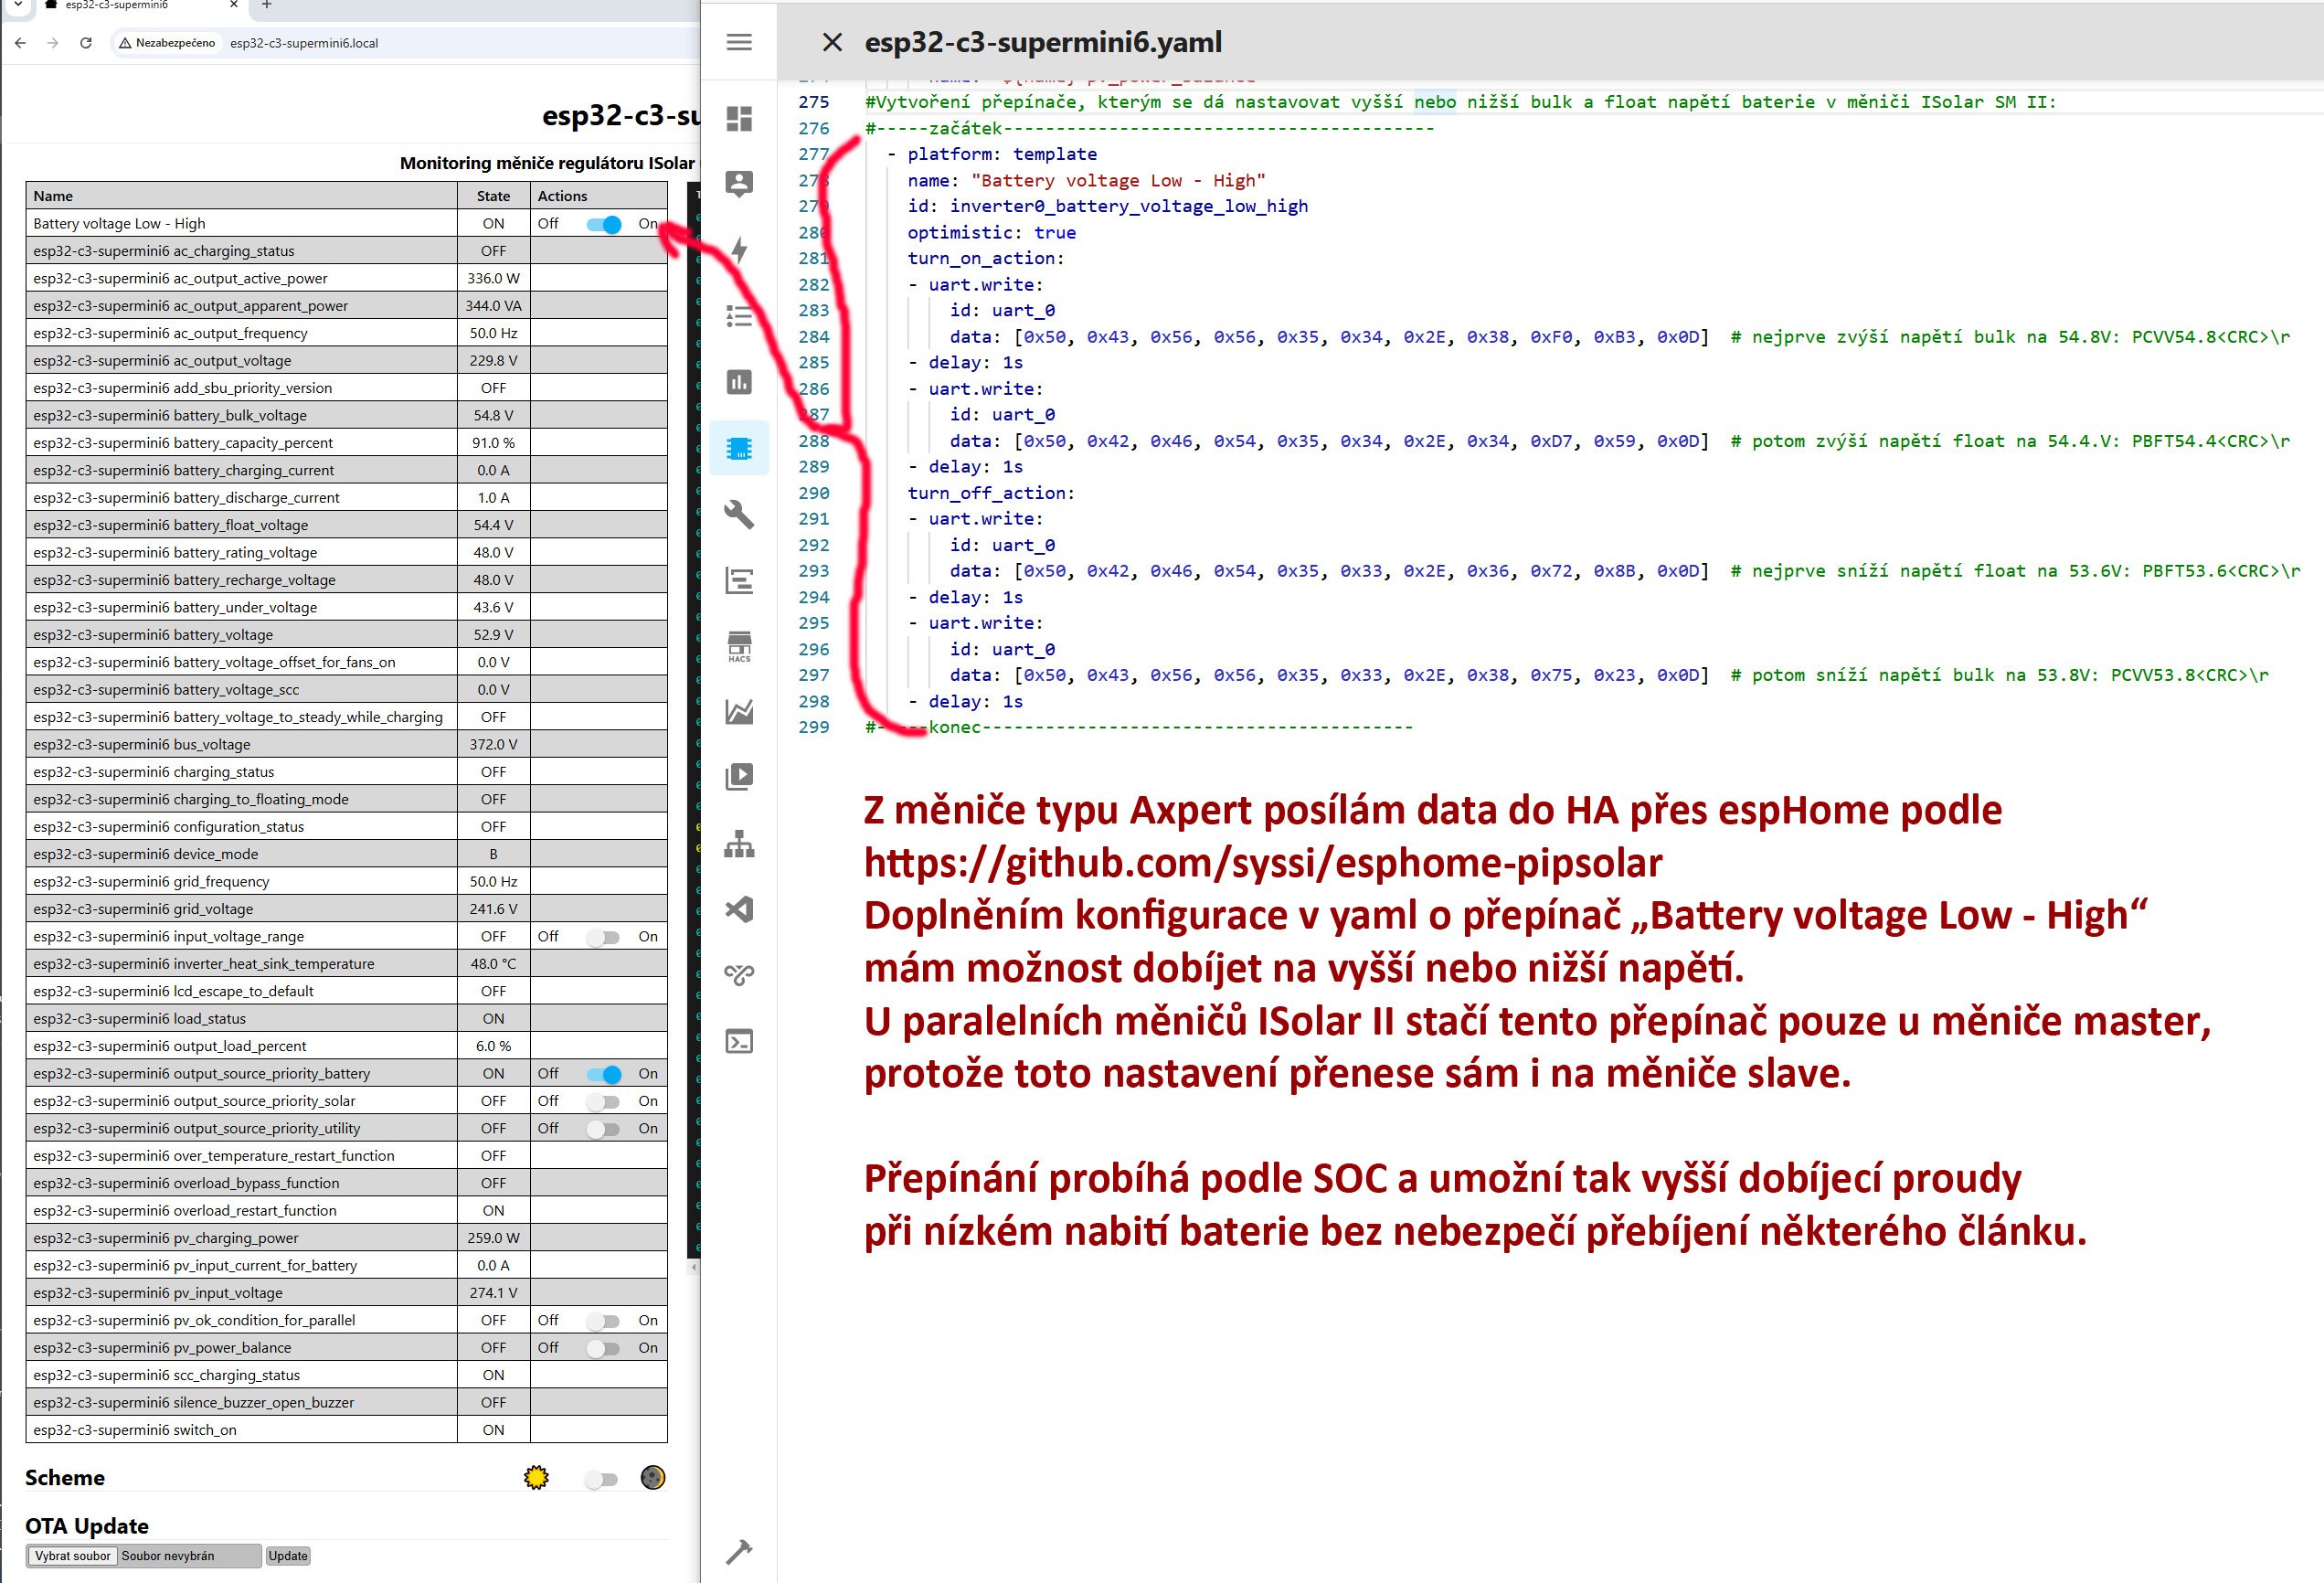Open the Energy lightning bolt sidebar icon
This screenshot has width=2324, height=1583.
coord(739,250)
